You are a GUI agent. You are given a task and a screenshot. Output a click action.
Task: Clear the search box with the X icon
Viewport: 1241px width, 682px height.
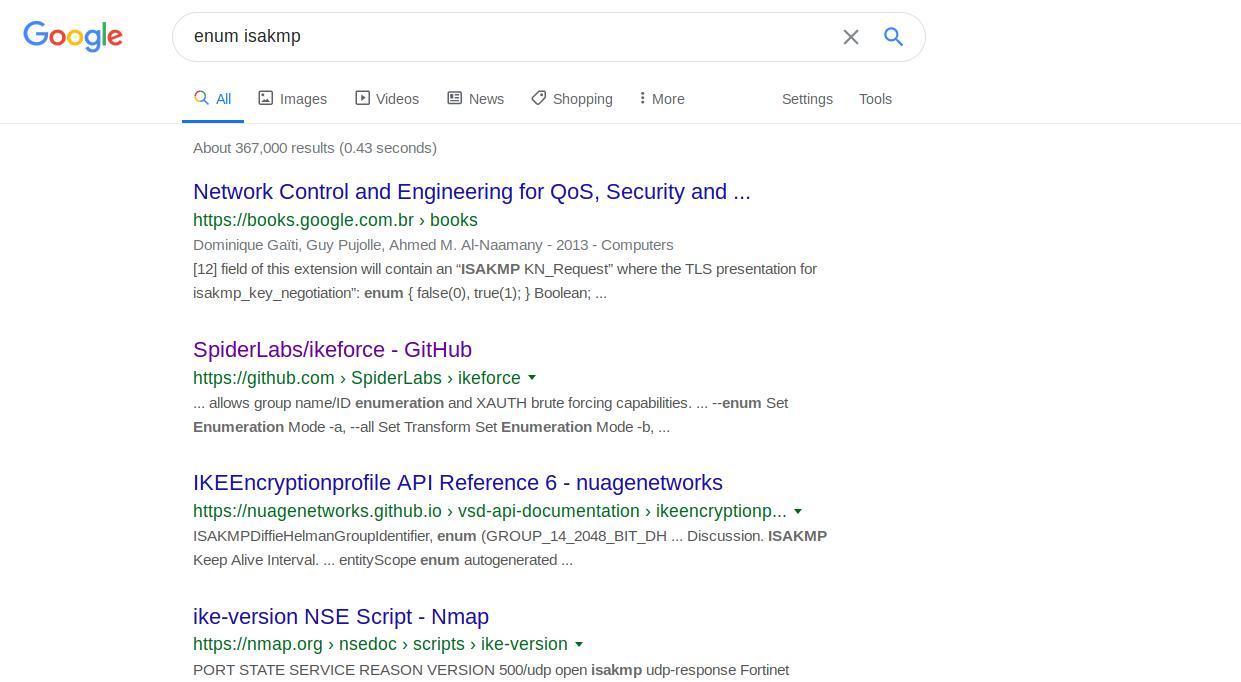point(851,37)
